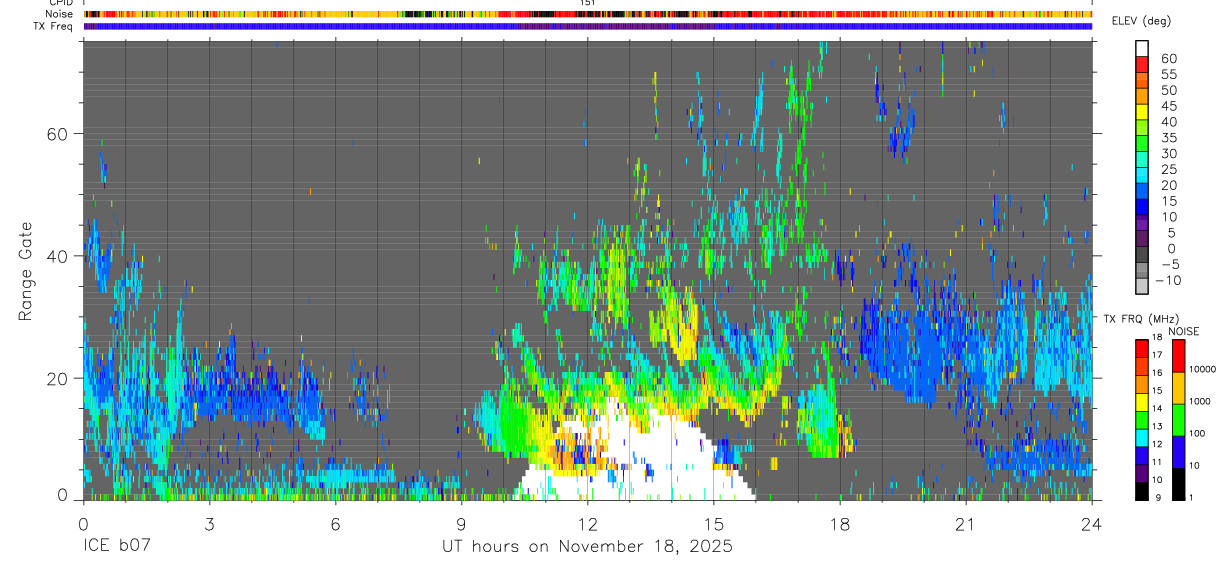Click x-axis hour label "9"
The height and width of the screenshot is (567, 1228).
(462, 523)
